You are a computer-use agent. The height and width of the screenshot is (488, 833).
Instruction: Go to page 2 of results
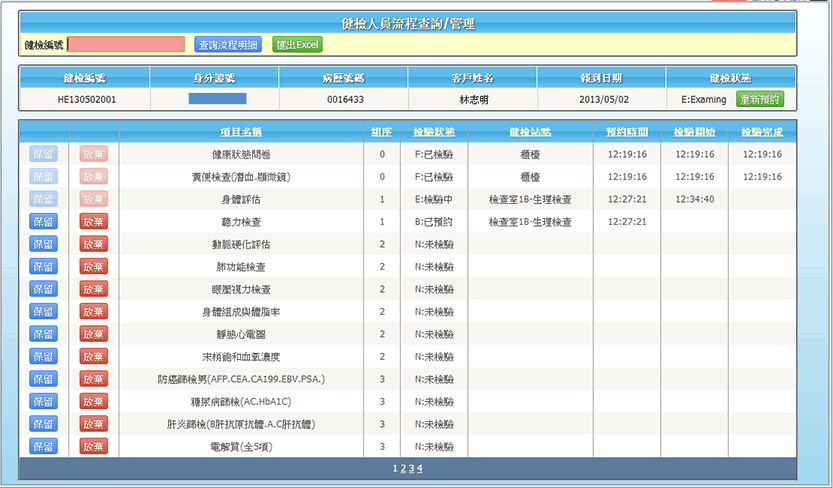[x=403, y=468]
